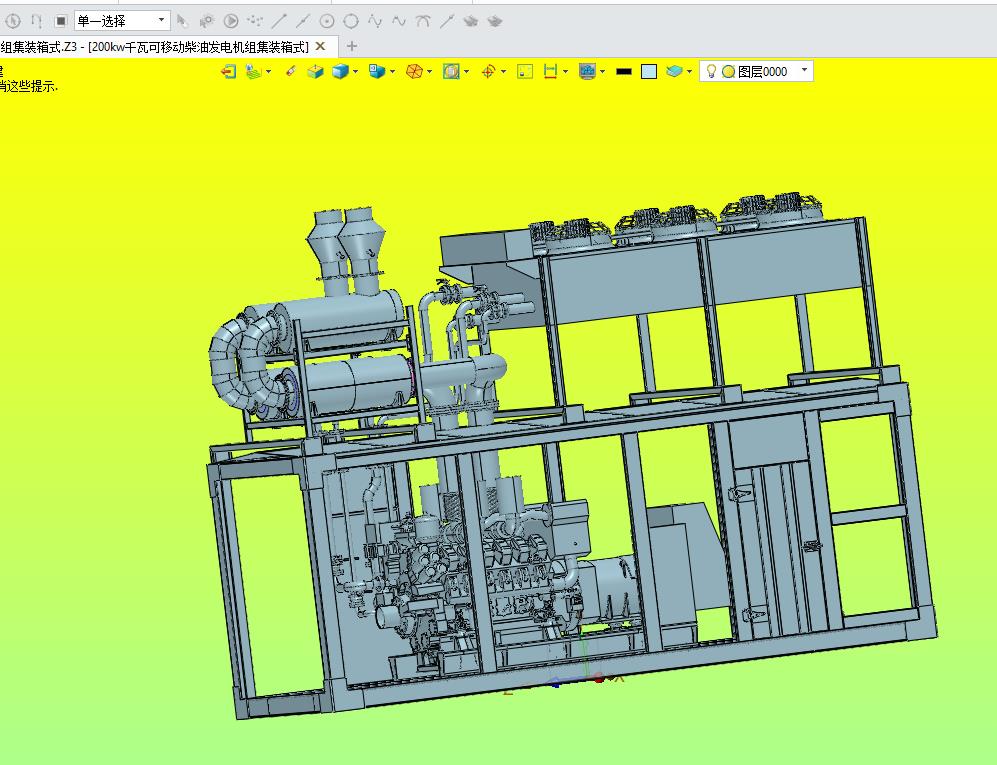Open the 单一选择 selection mode dropdown
Image resolution: width=997 pixels, height=765 pixels.
point(122,21)
